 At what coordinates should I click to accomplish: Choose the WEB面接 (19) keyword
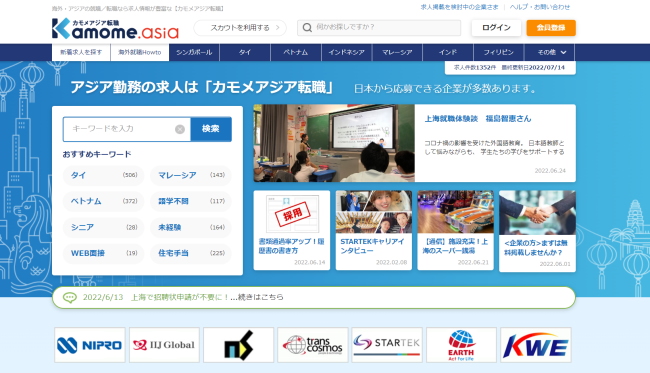point(103,253)
